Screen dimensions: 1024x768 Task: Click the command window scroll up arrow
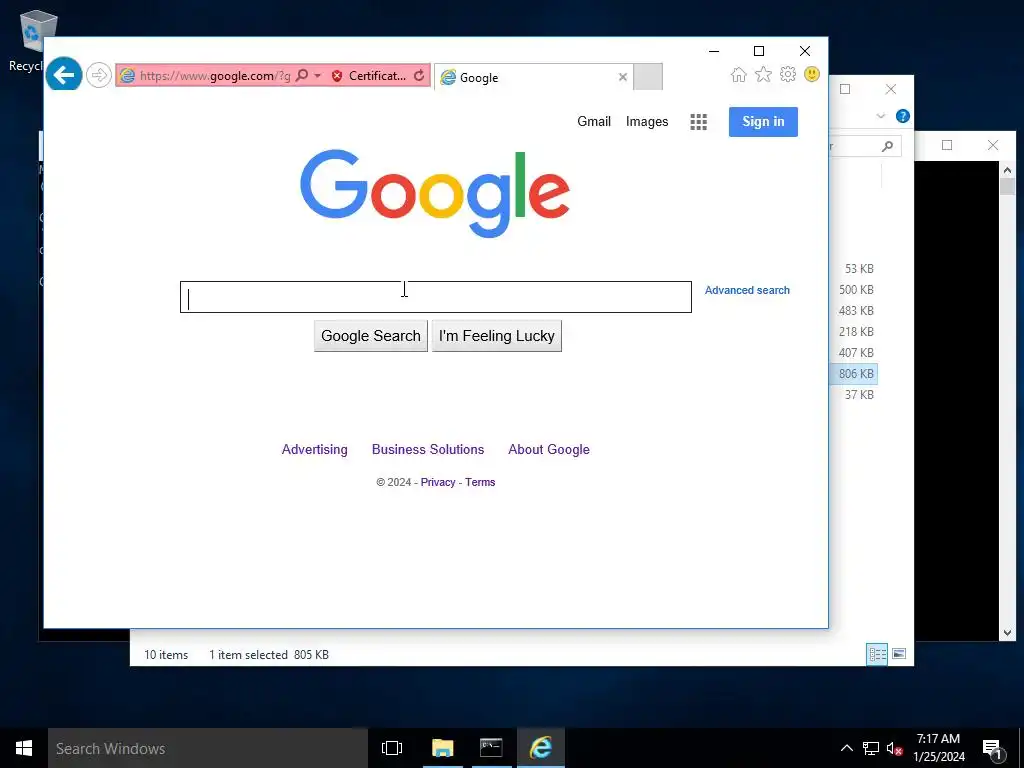click(1007, 170)
